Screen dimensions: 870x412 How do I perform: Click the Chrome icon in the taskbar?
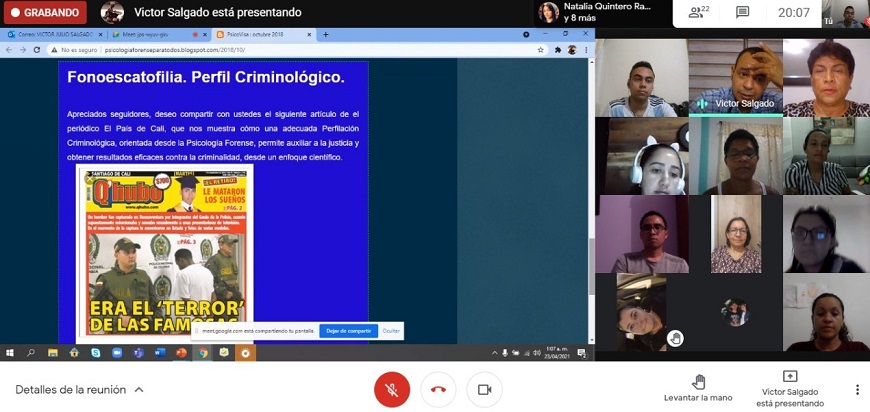click(203, 353)
